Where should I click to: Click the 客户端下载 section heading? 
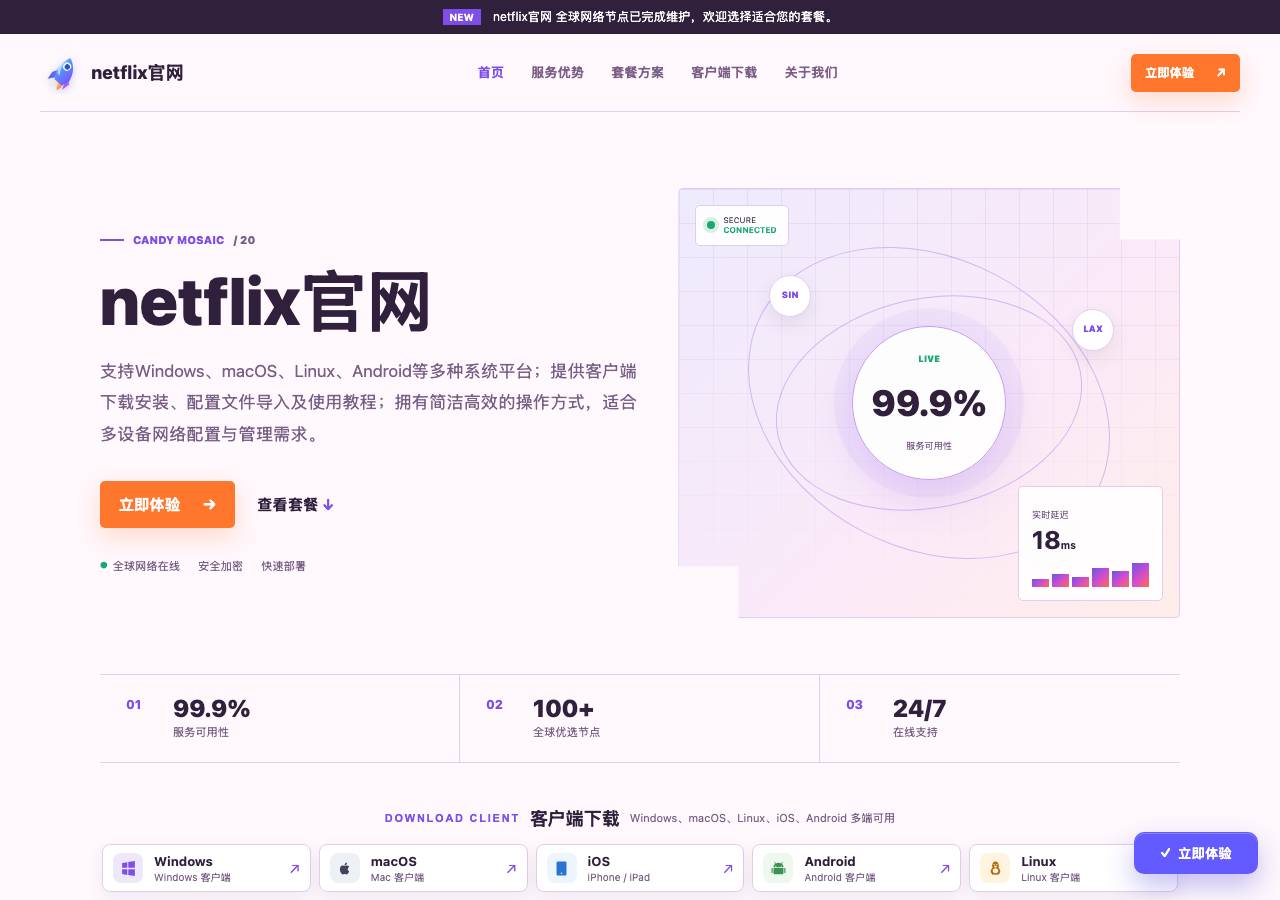[575, 818]
